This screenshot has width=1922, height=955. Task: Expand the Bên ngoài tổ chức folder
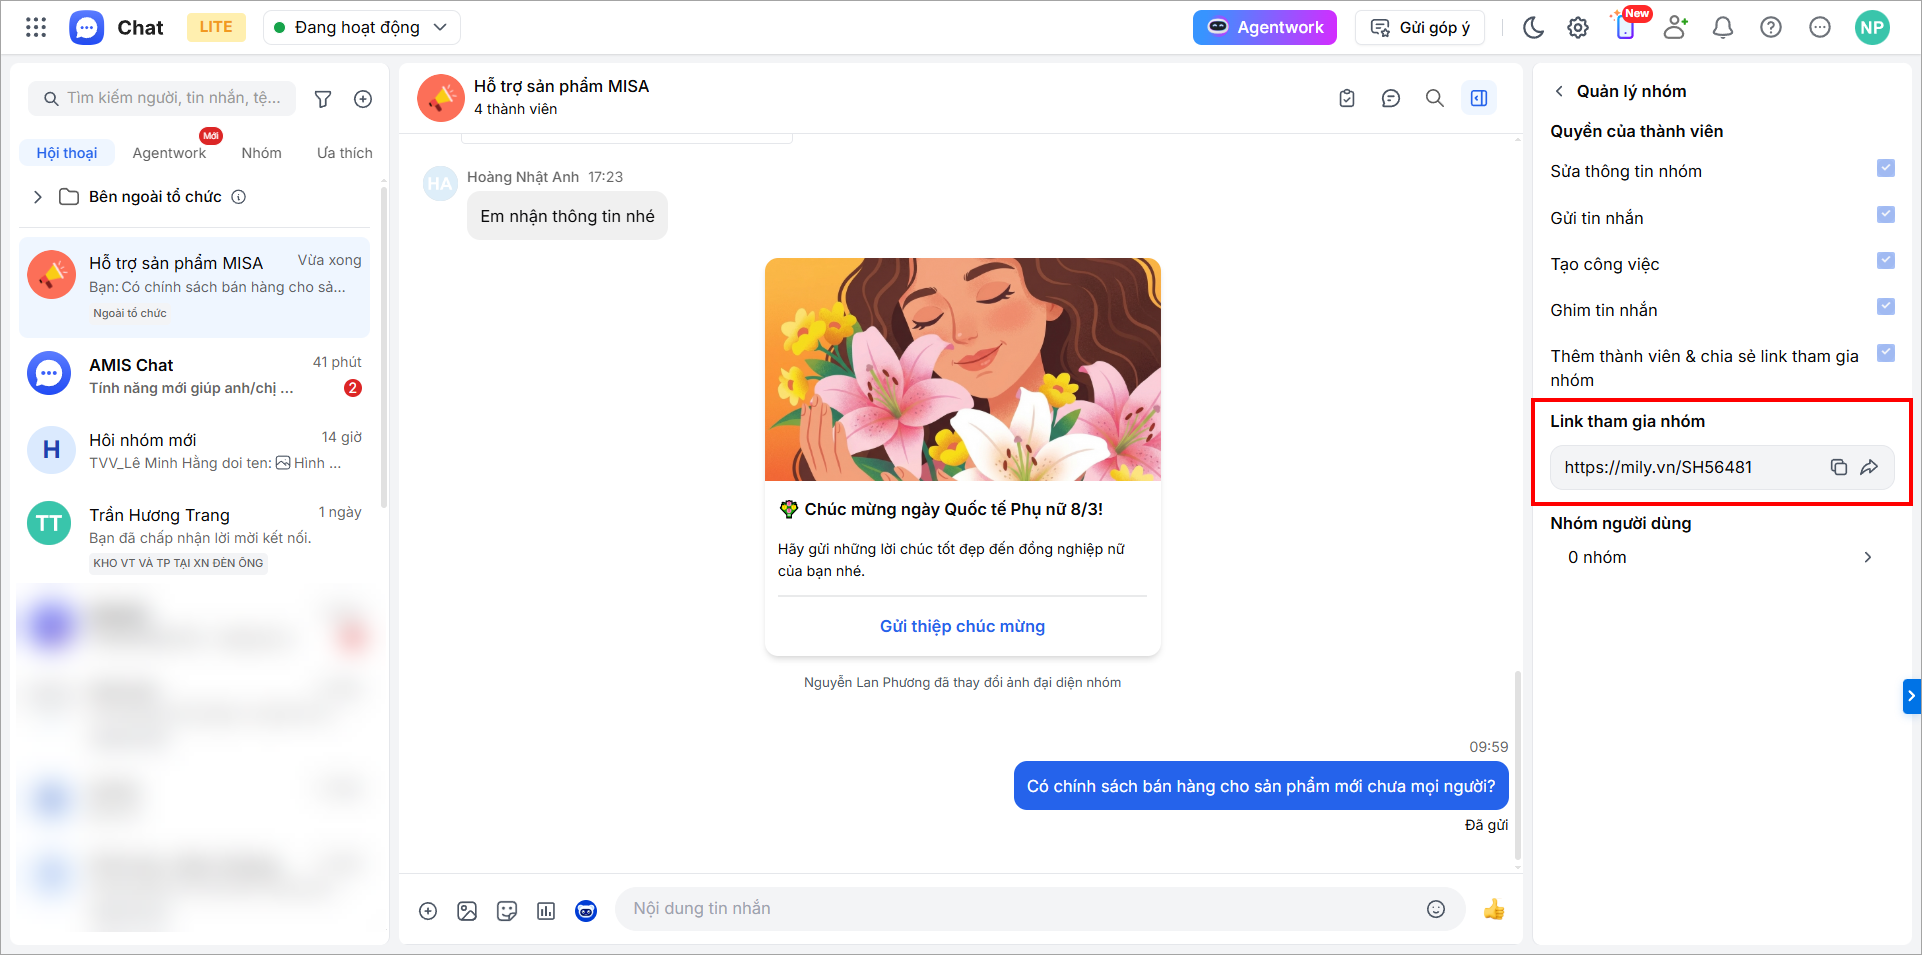click(38, 197)
